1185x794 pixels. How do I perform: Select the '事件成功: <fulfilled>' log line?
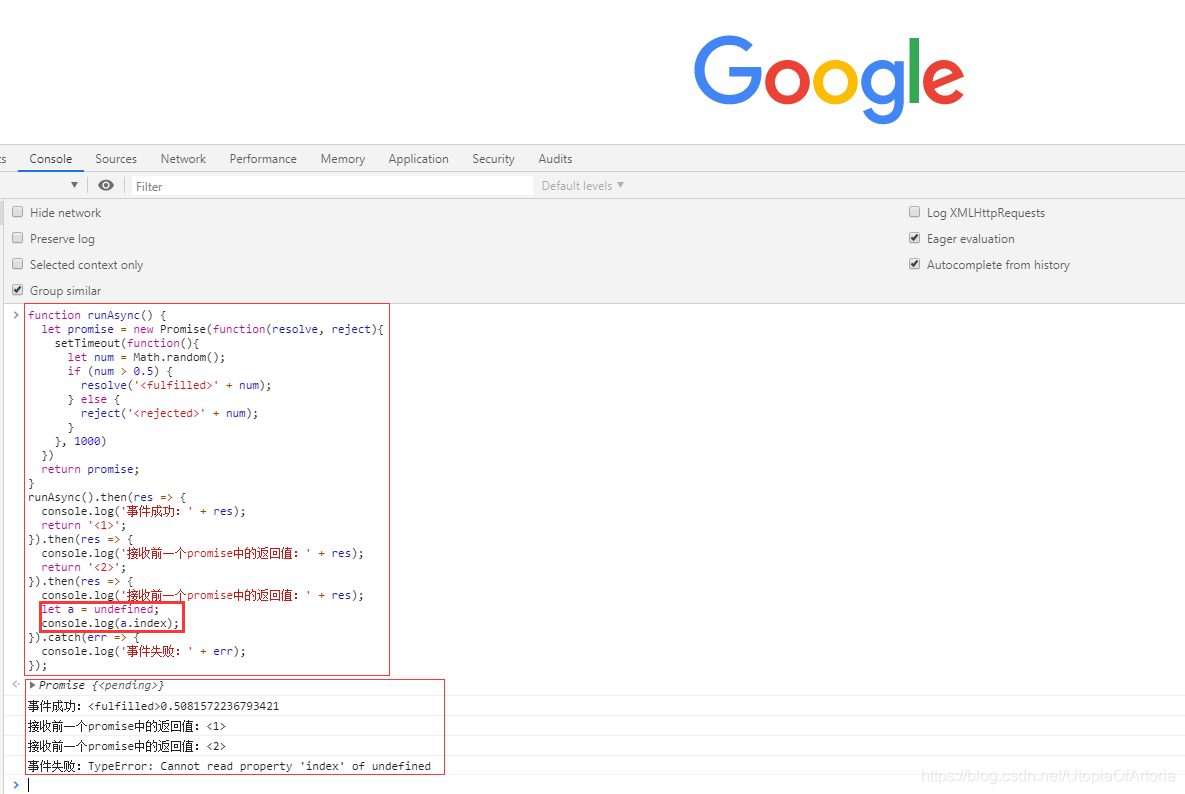tap(153, 706)
